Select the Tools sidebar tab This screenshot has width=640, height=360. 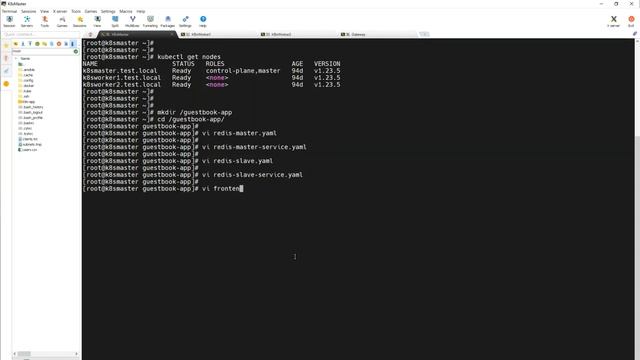click(6, 58)
